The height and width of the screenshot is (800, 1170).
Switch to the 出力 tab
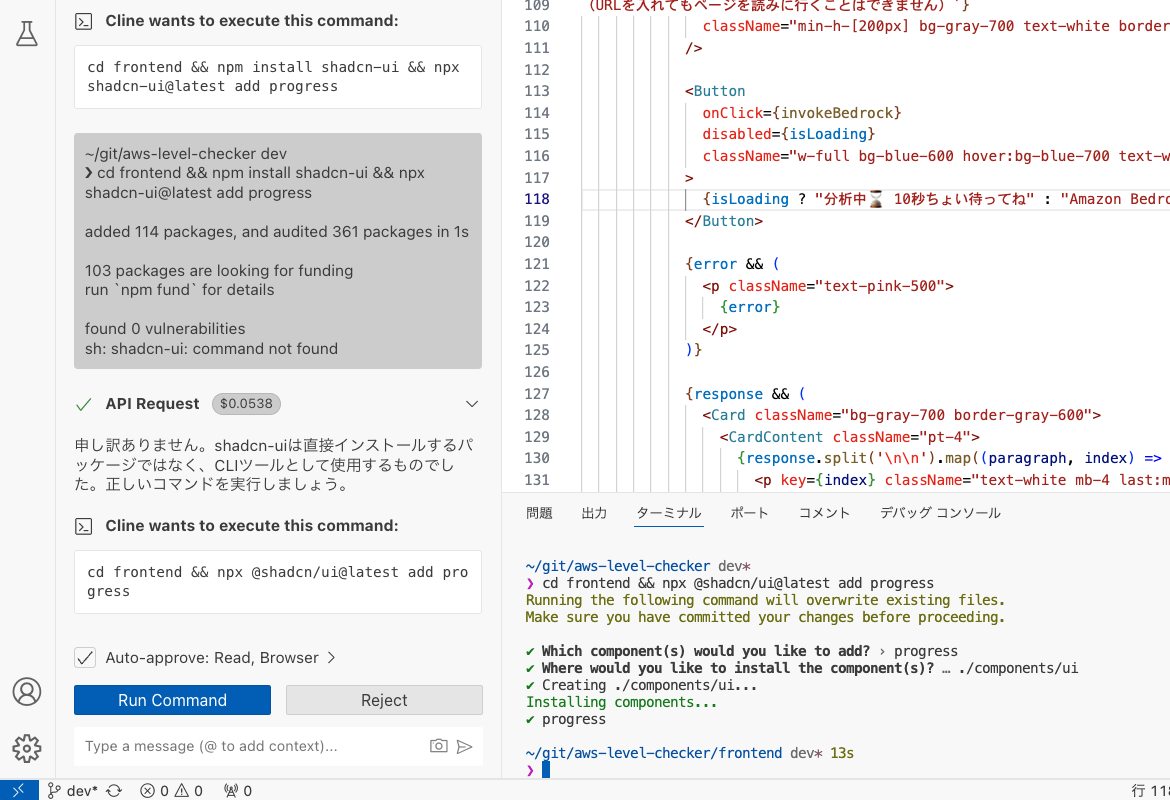pyautogui.click(x=594, y=512)
